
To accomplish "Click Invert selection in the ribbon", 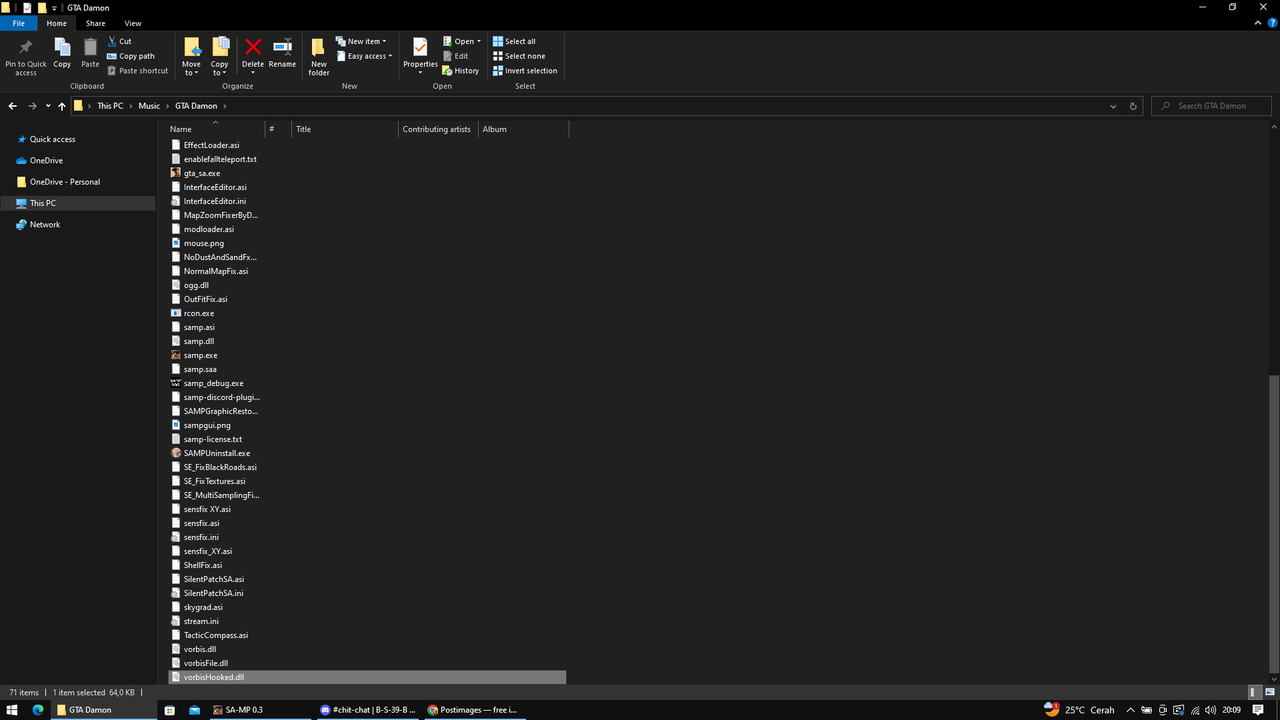I will point(524,71).
